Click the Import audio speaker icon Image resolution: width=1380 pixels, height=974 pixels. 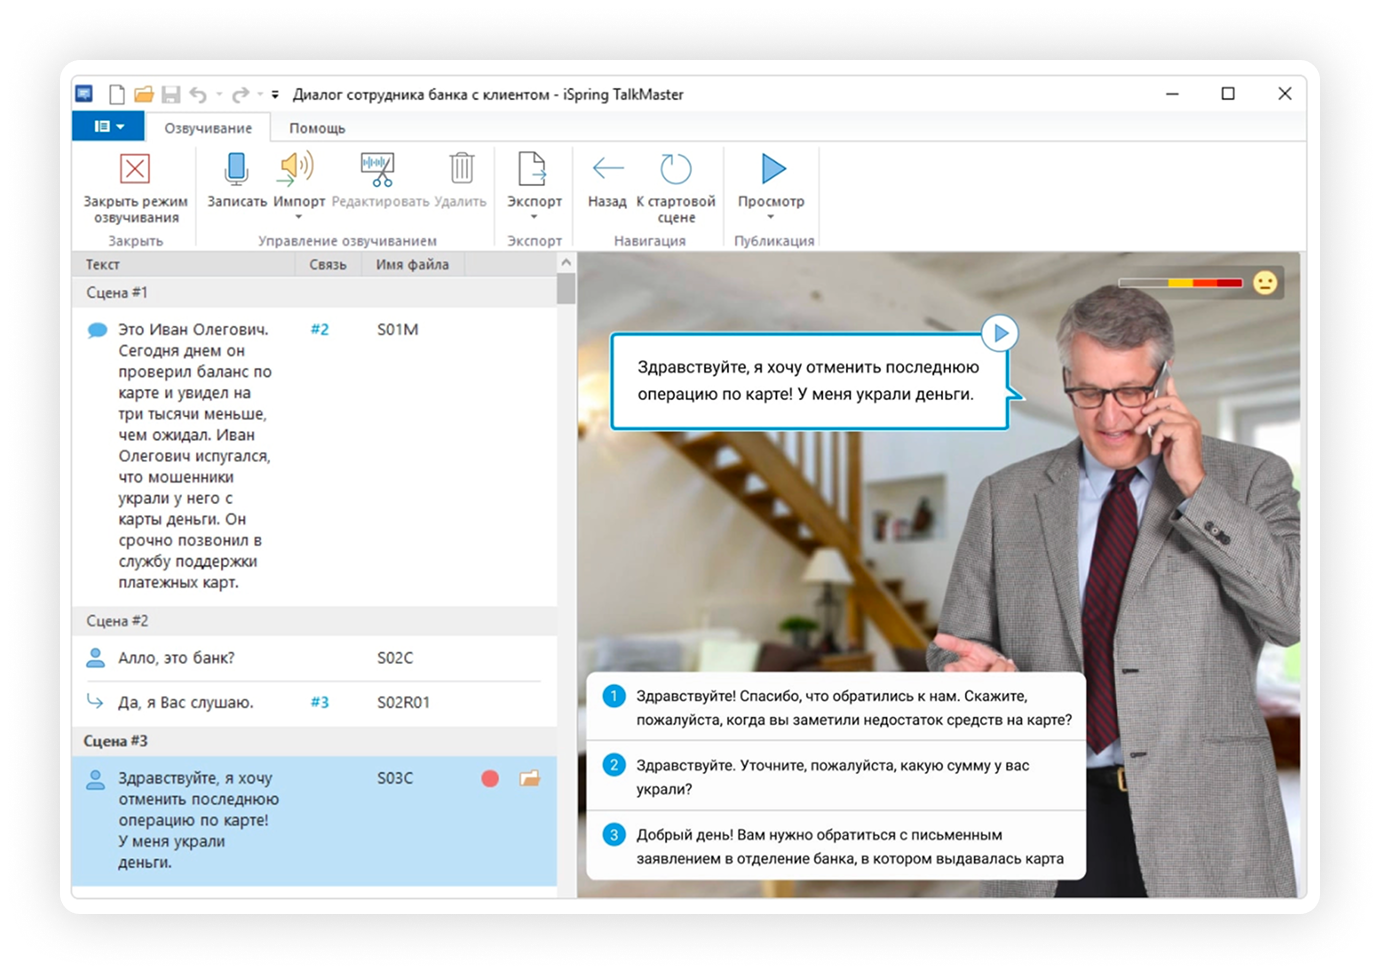297,170
